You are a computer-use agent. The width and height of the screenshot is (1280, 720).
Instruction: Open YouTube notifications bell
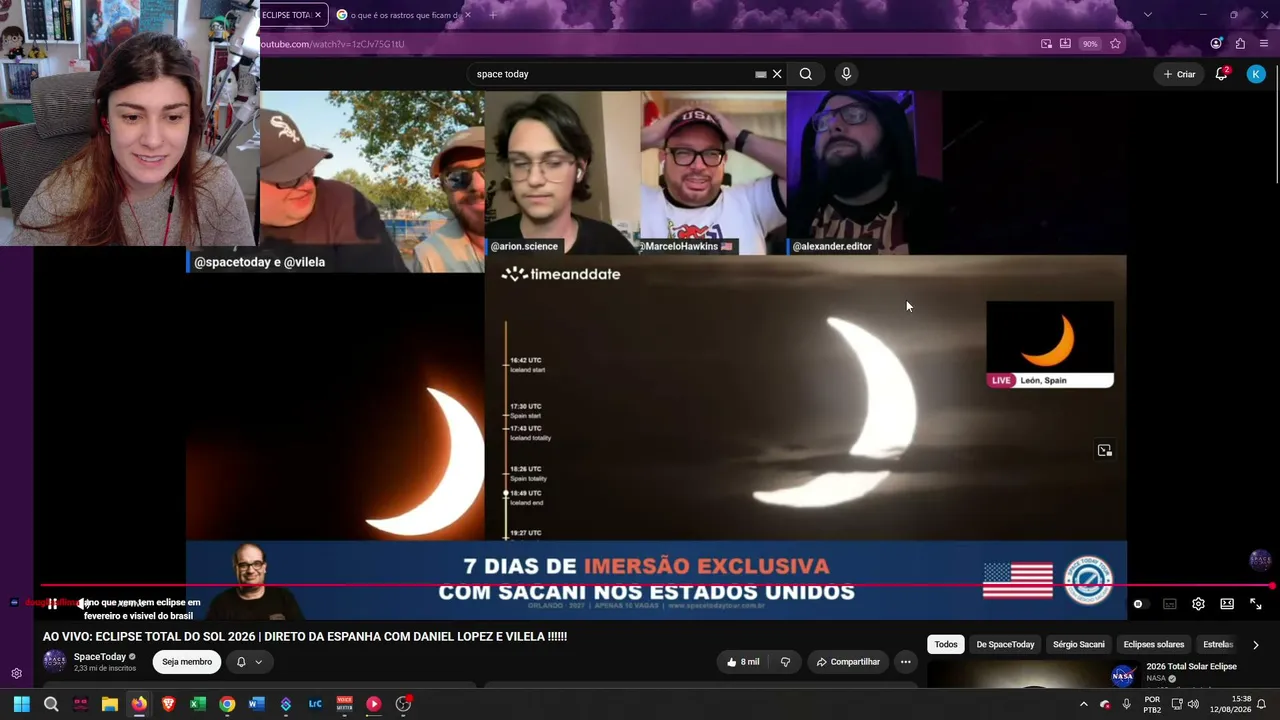point(1222,74)
